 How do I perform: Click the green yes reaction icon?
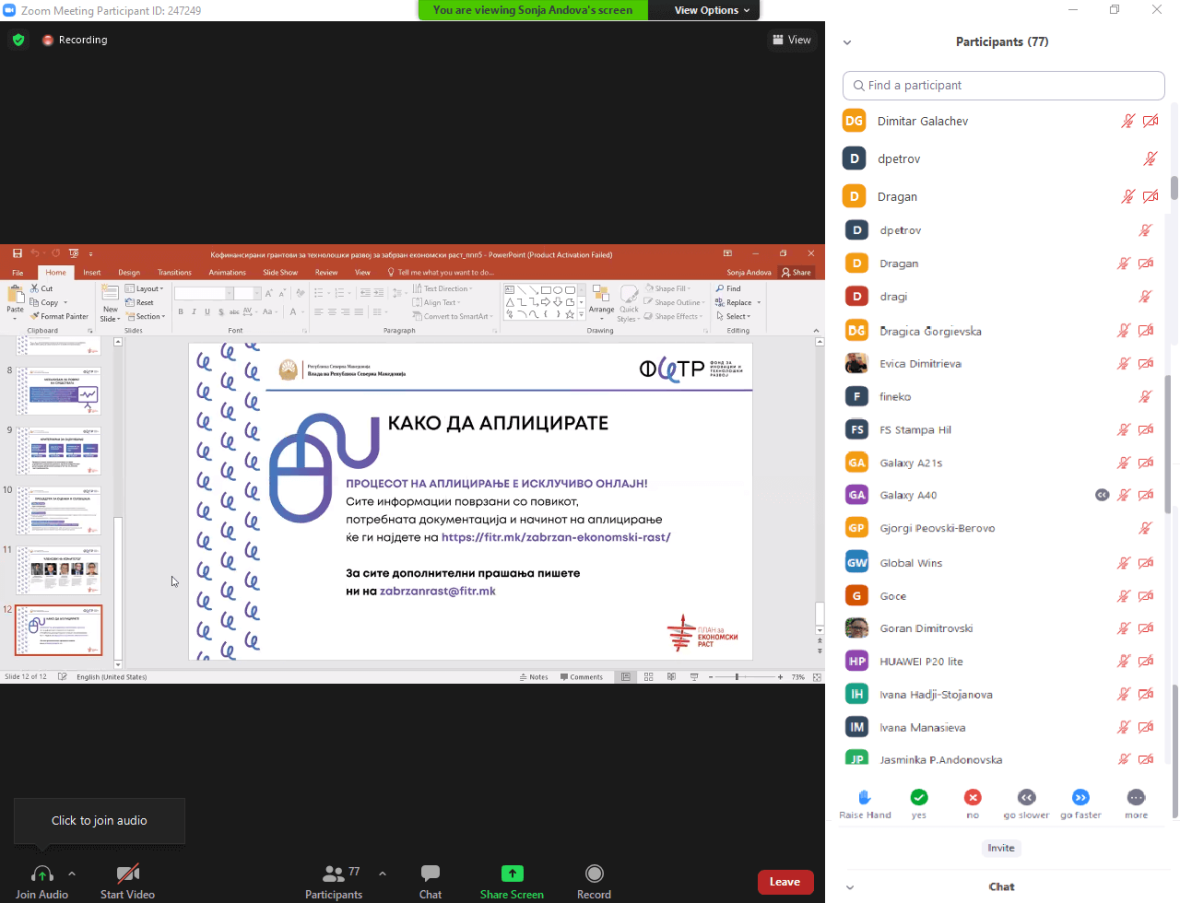coord(919,797)
